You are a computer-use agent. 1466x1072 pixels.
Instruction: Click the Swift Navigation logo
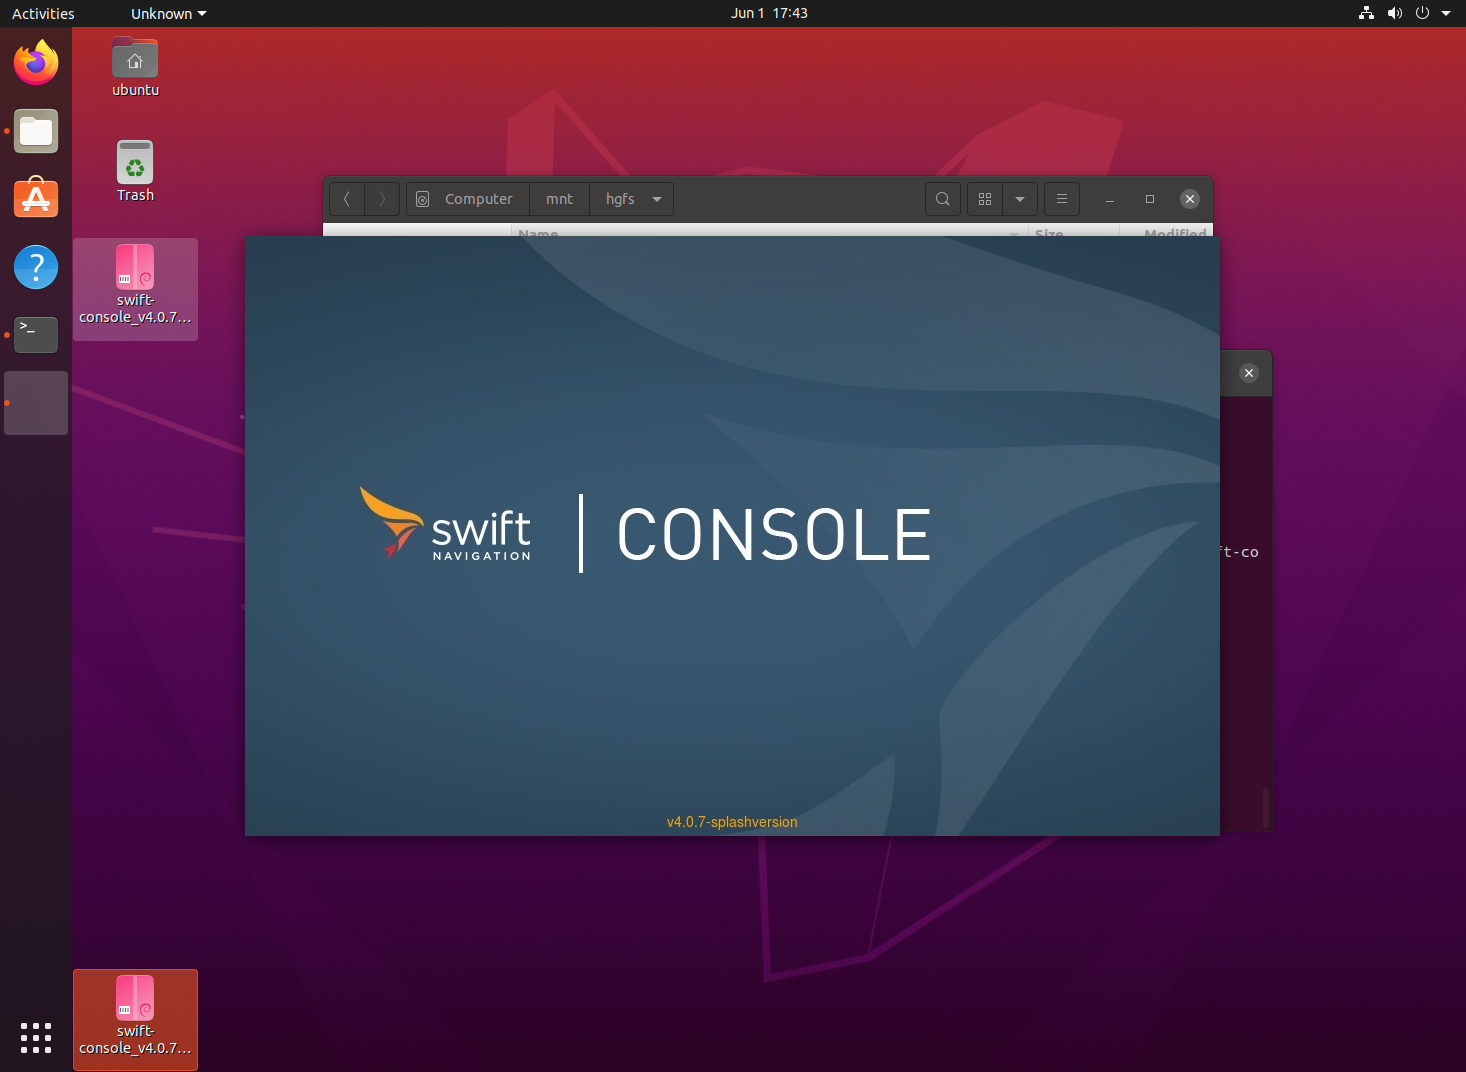coord(445,523)
